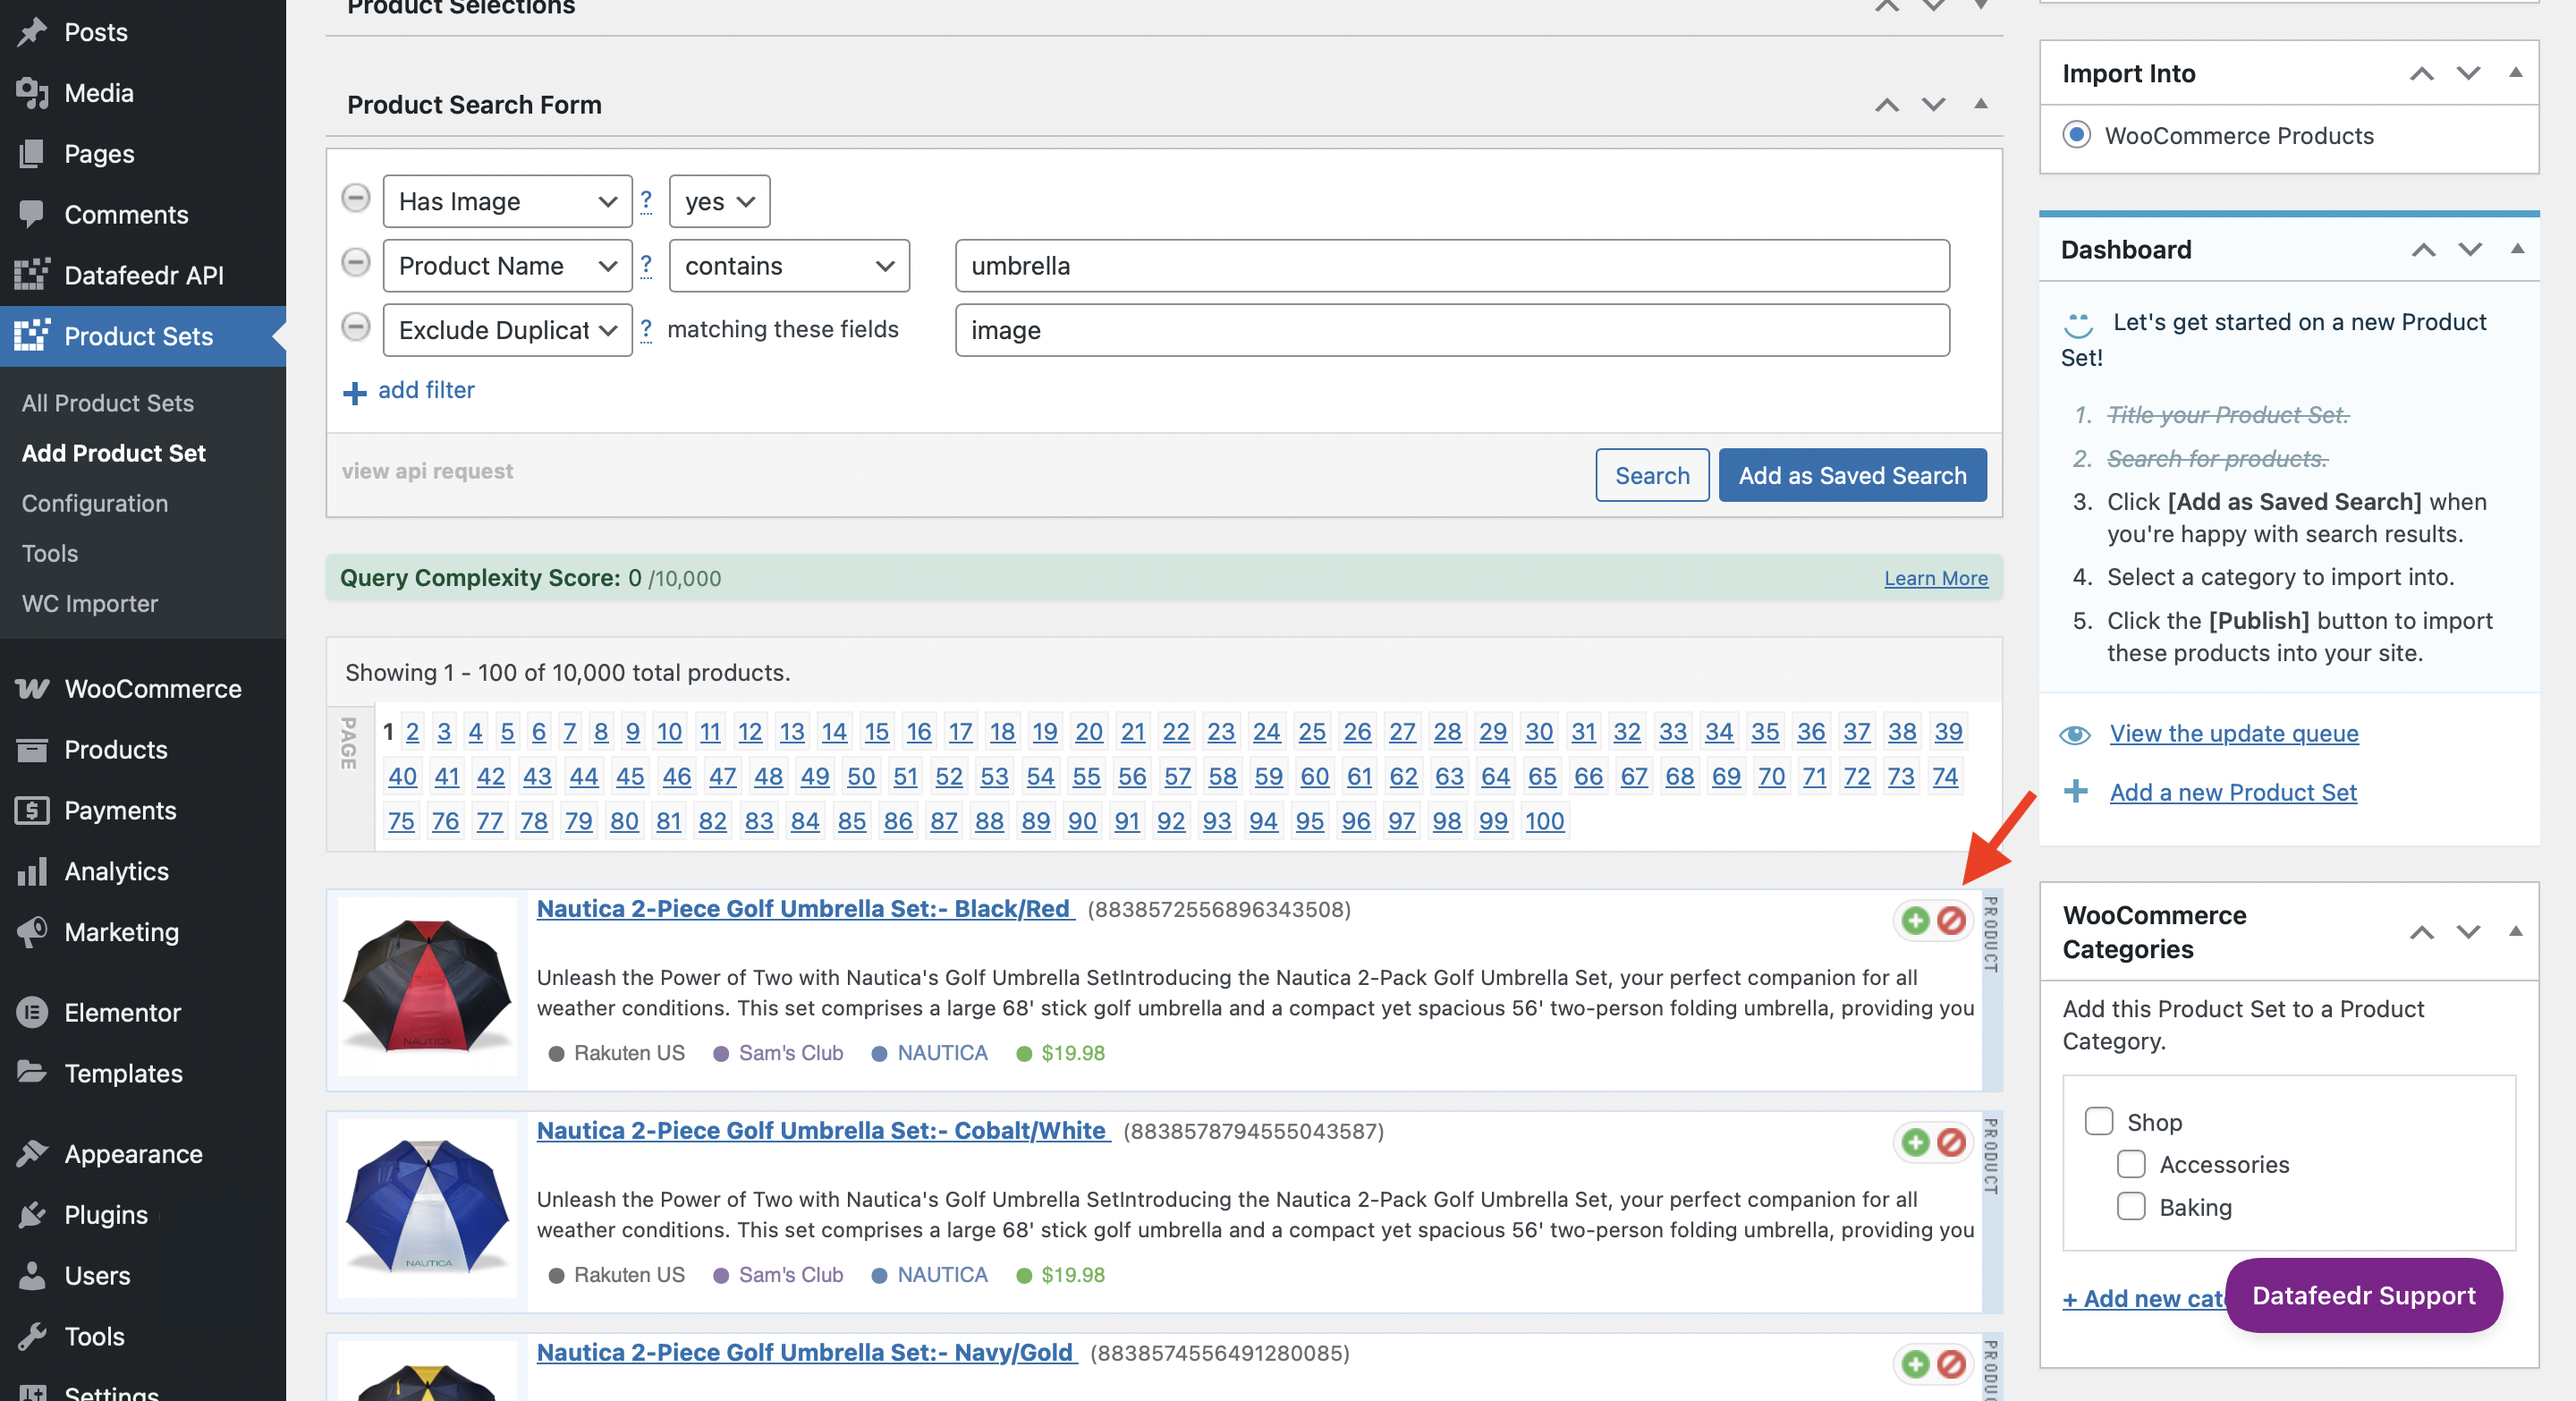Open the Learn More link

pos(1935,578)
